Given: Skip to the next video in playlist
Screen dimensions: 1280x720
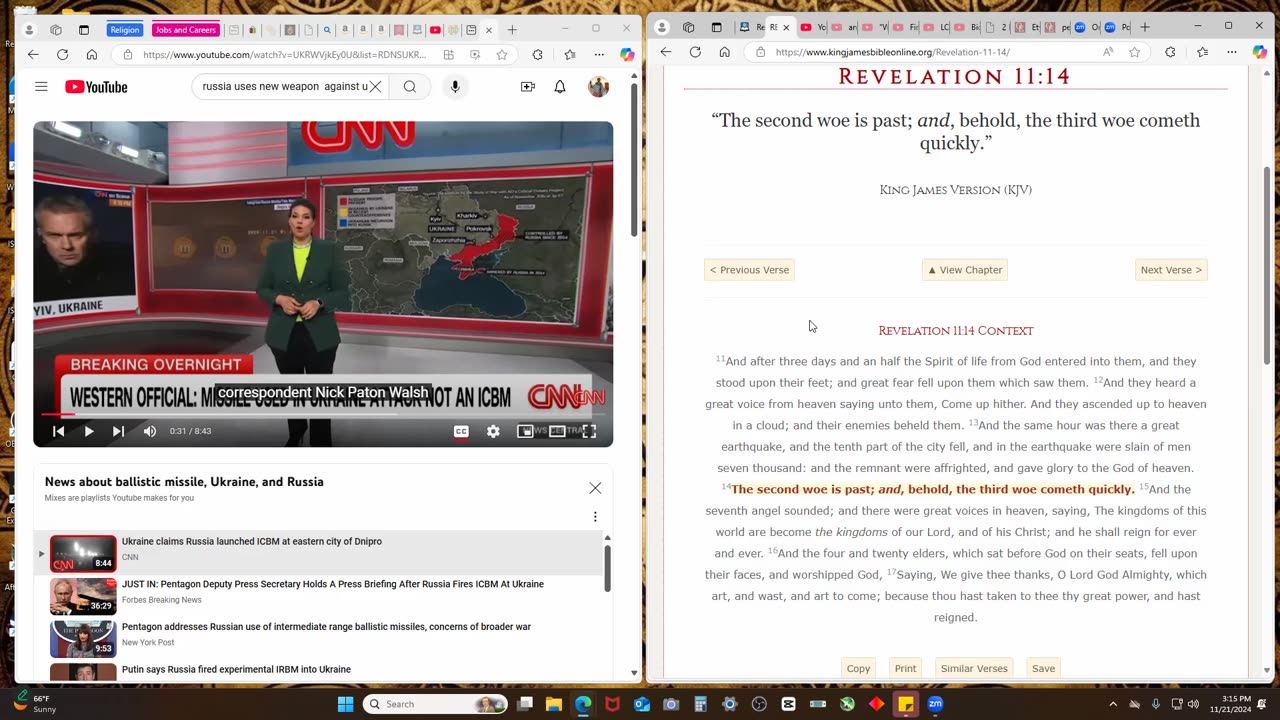Looking at the screenshot, I should [118, 431].
